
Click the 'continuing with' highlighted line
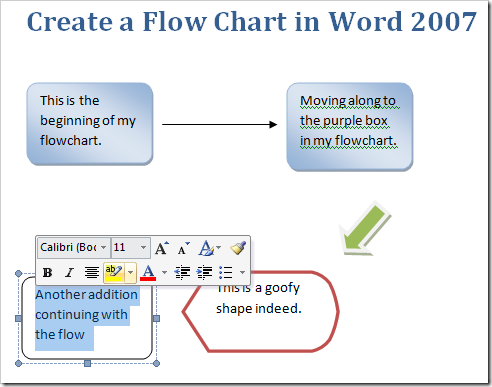click(x=81, y=315)
